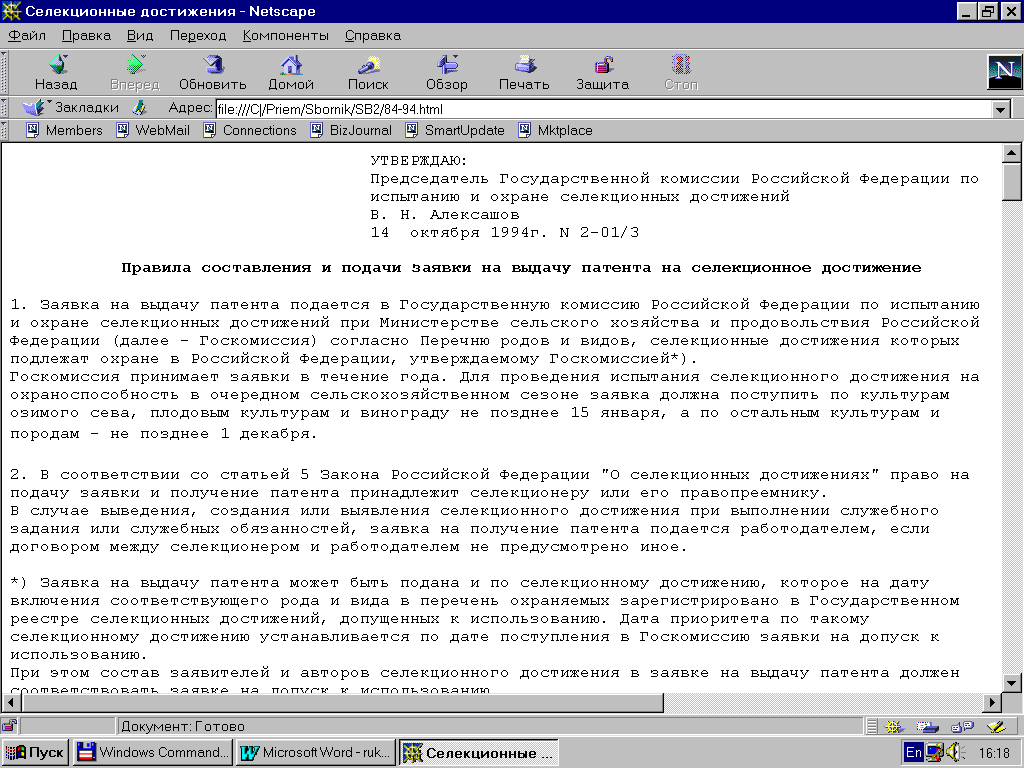Click the horizontal scrollbar left arrow
Screen dimensions: 1024x768
pyautogui.click(x=11, y=703)
